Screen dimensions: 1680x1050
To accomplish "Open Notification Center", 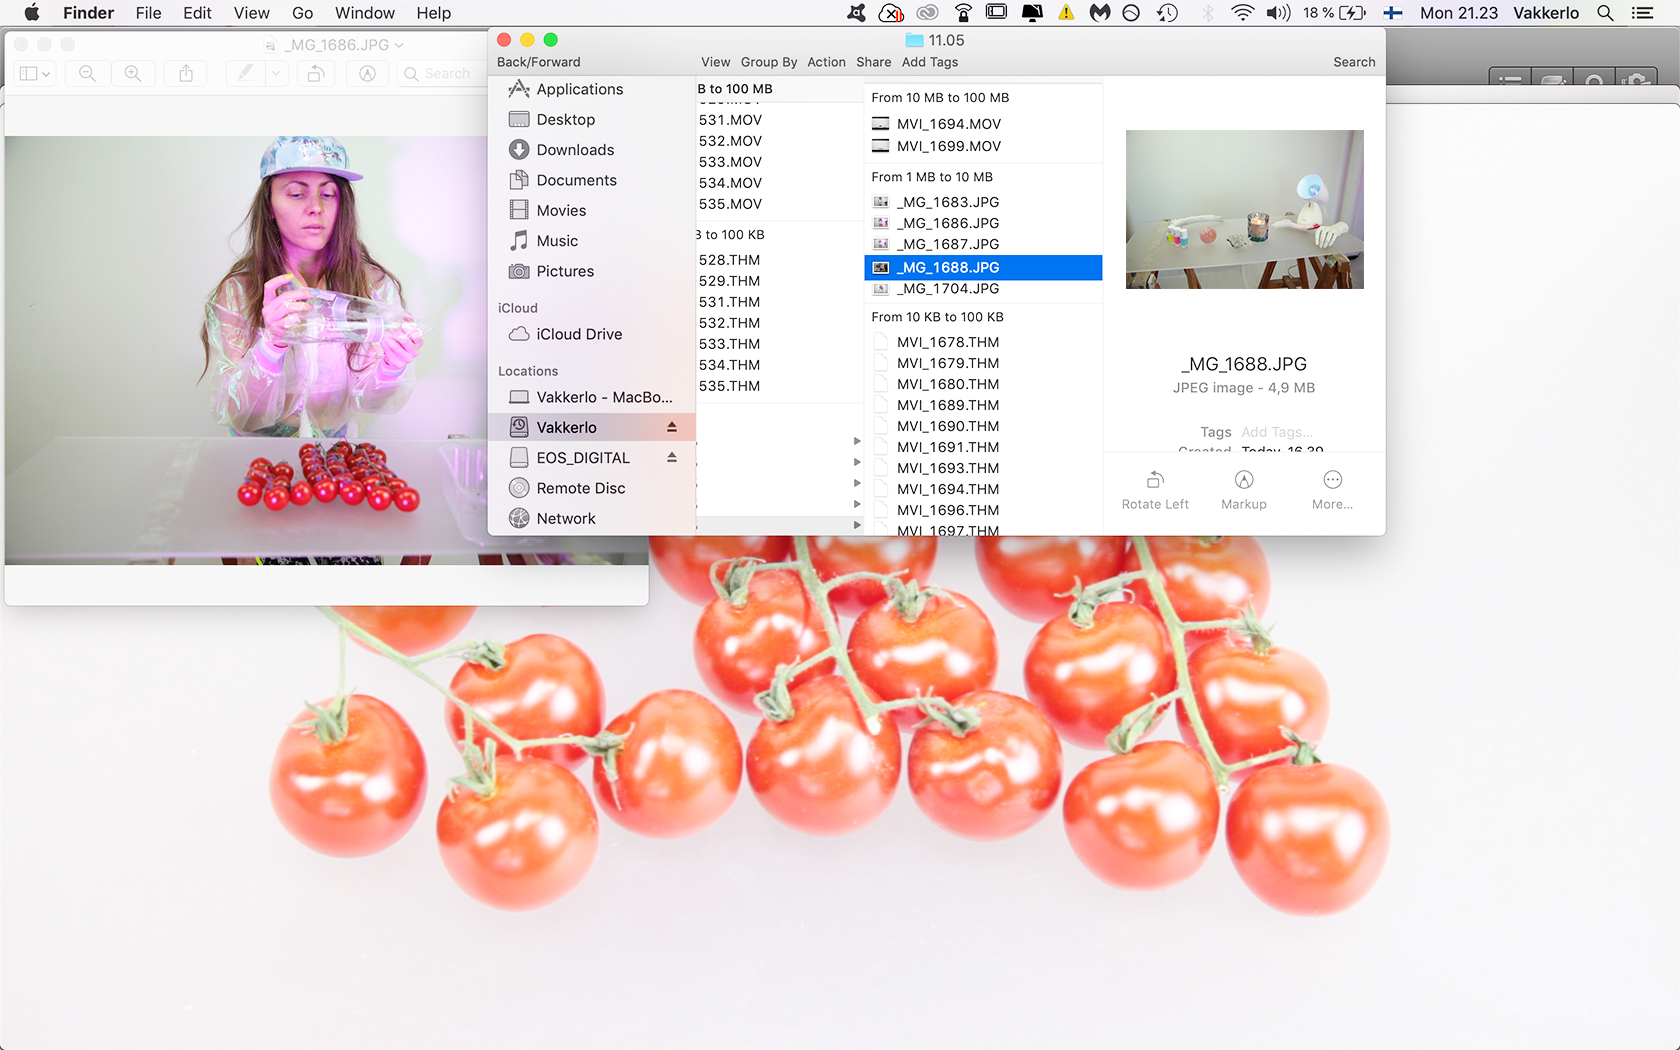I will 1642,13.
